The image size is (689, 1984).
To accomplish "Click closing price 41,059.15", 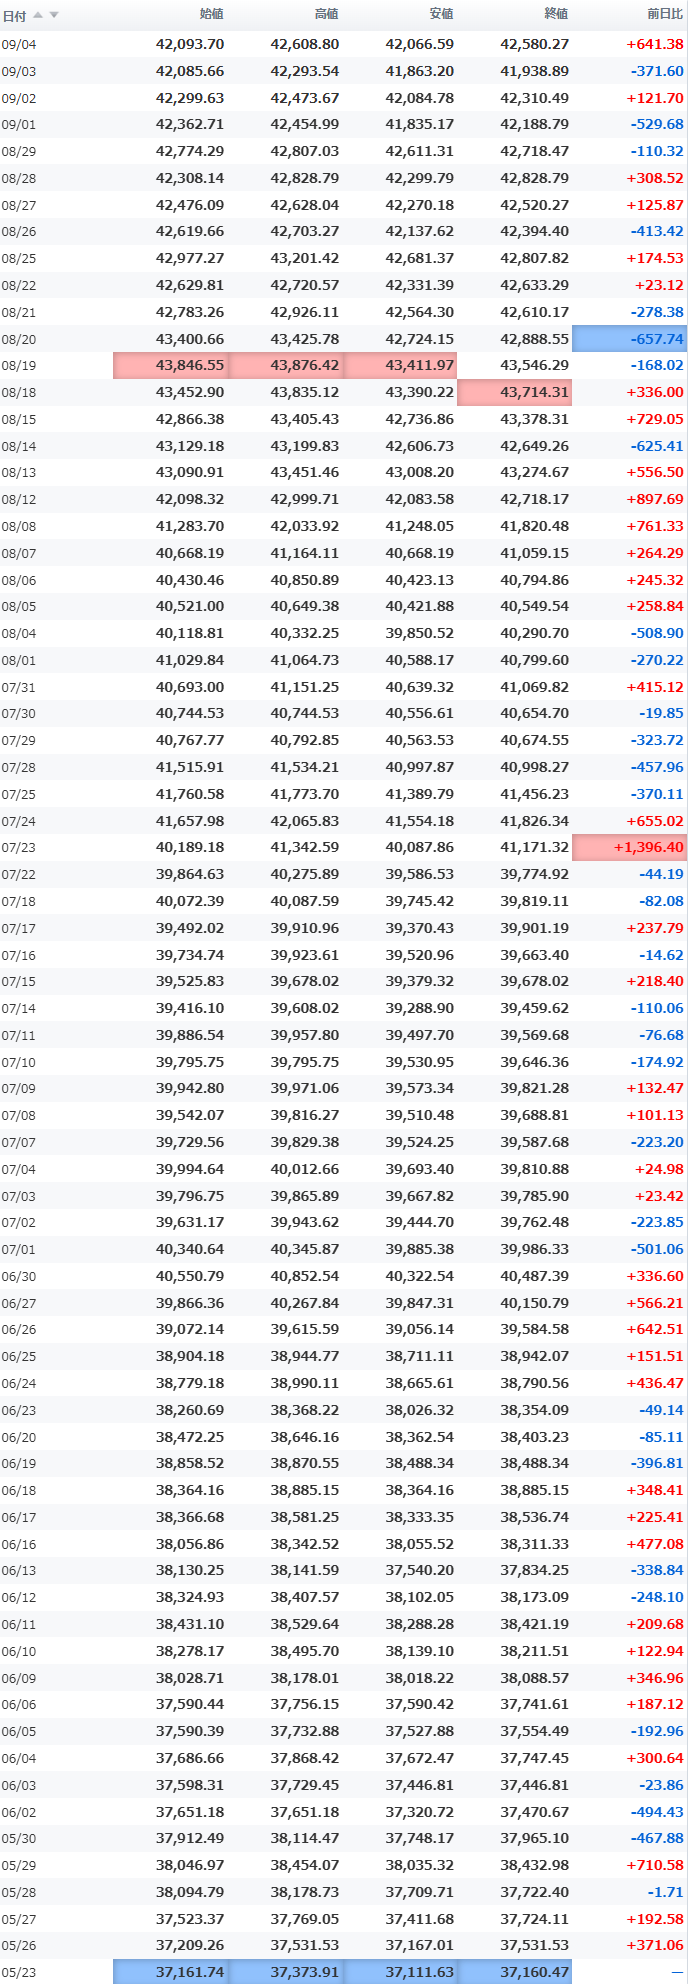I will click(x=535, y=554).
